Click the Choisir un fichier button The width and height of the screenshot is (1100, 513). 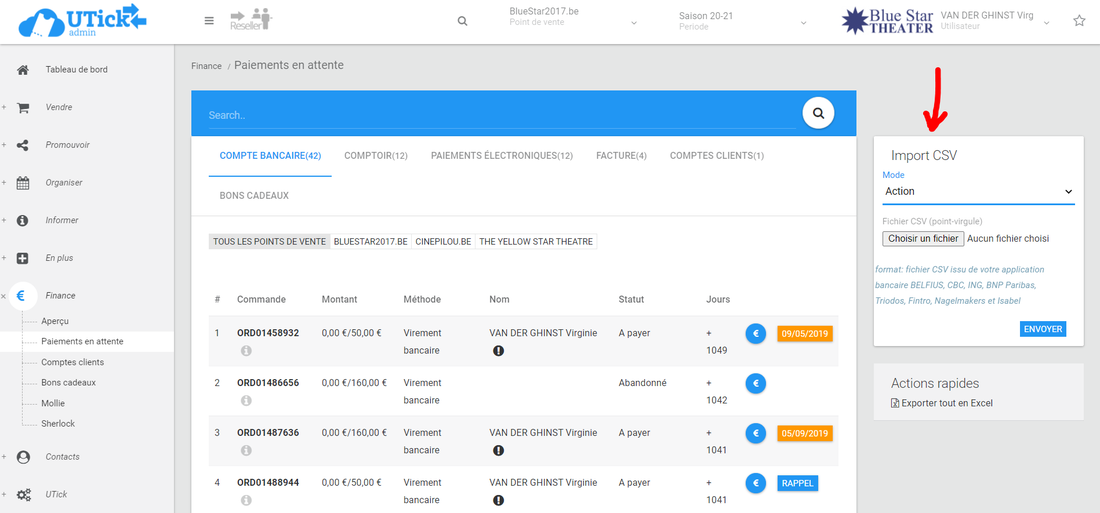point(923,239)
